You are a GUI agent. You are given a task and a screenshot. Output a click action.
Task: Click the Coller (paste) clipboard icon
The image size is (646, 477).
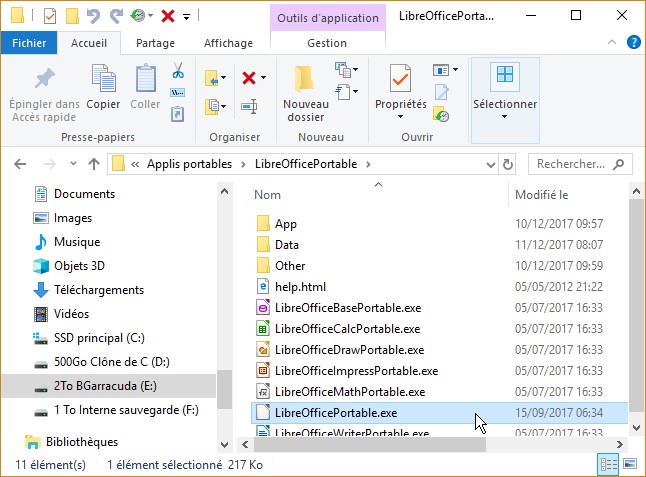145,78
